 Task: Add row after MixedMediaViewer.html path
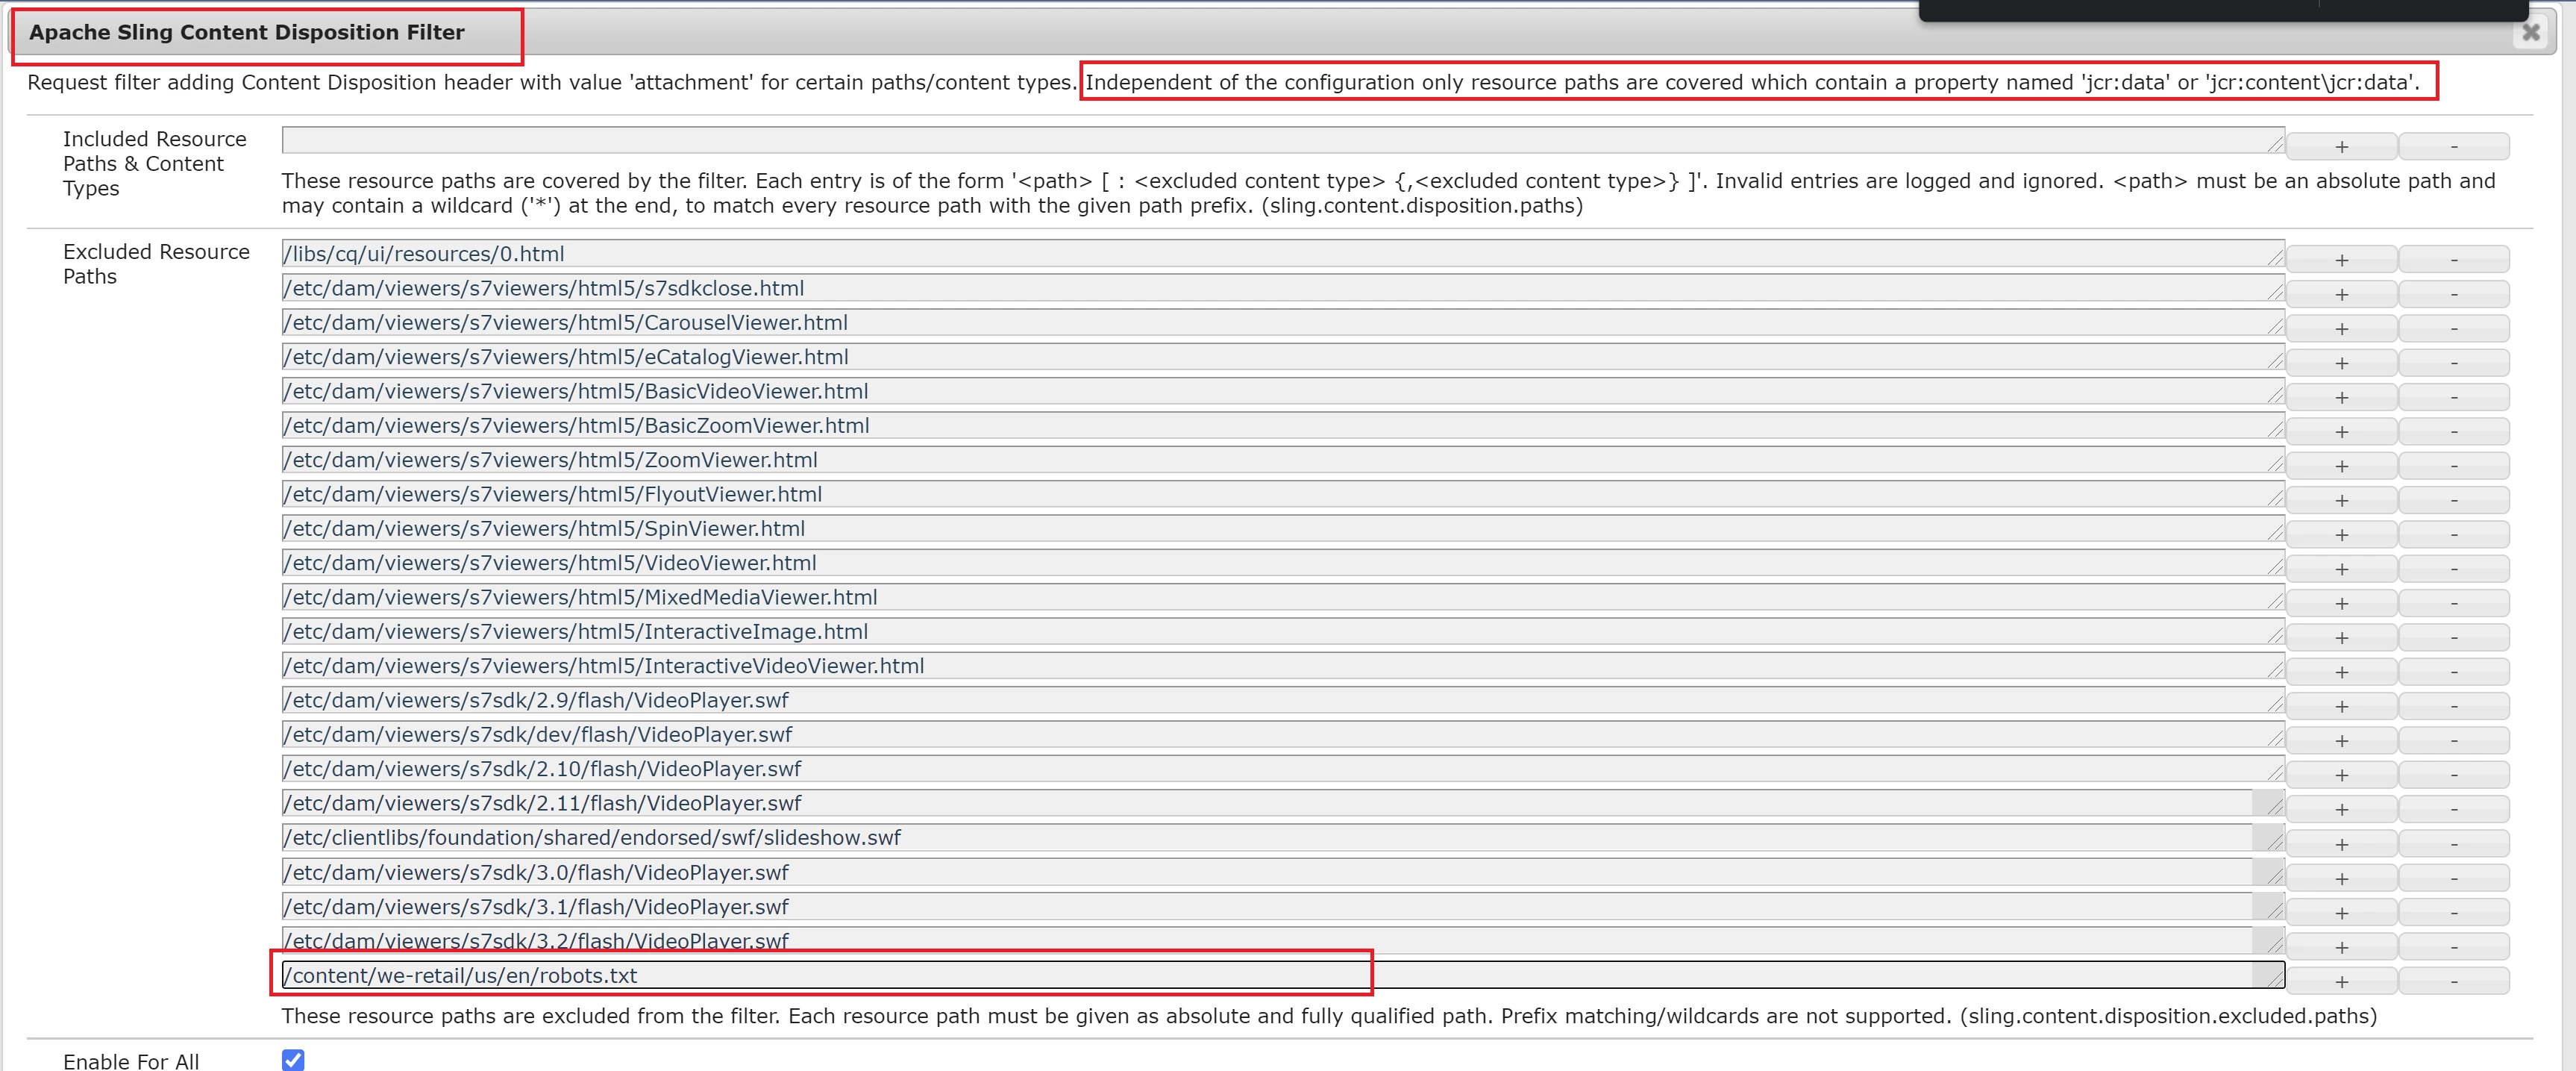tap(2341, 604)
